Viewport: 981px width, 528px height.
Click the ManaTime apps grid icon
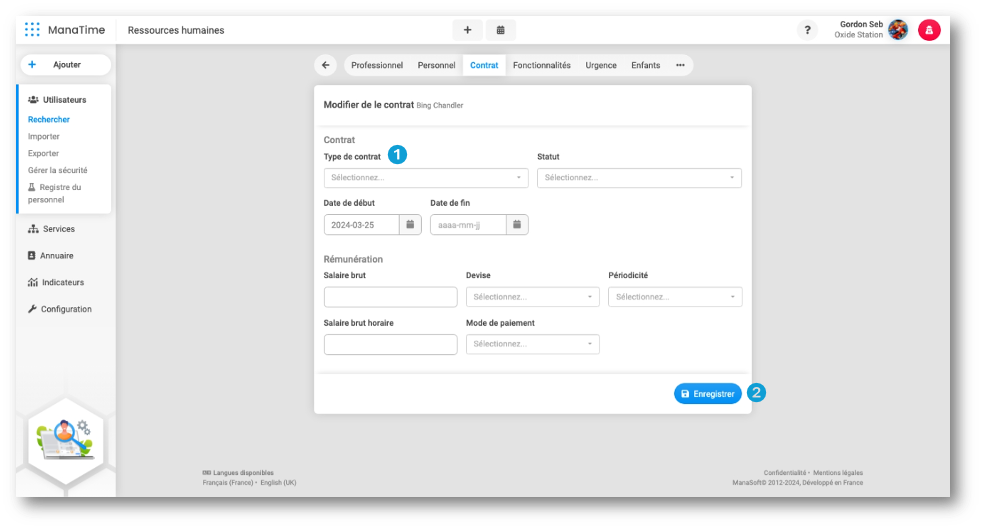pyautogui.click(x=33, y=30)
